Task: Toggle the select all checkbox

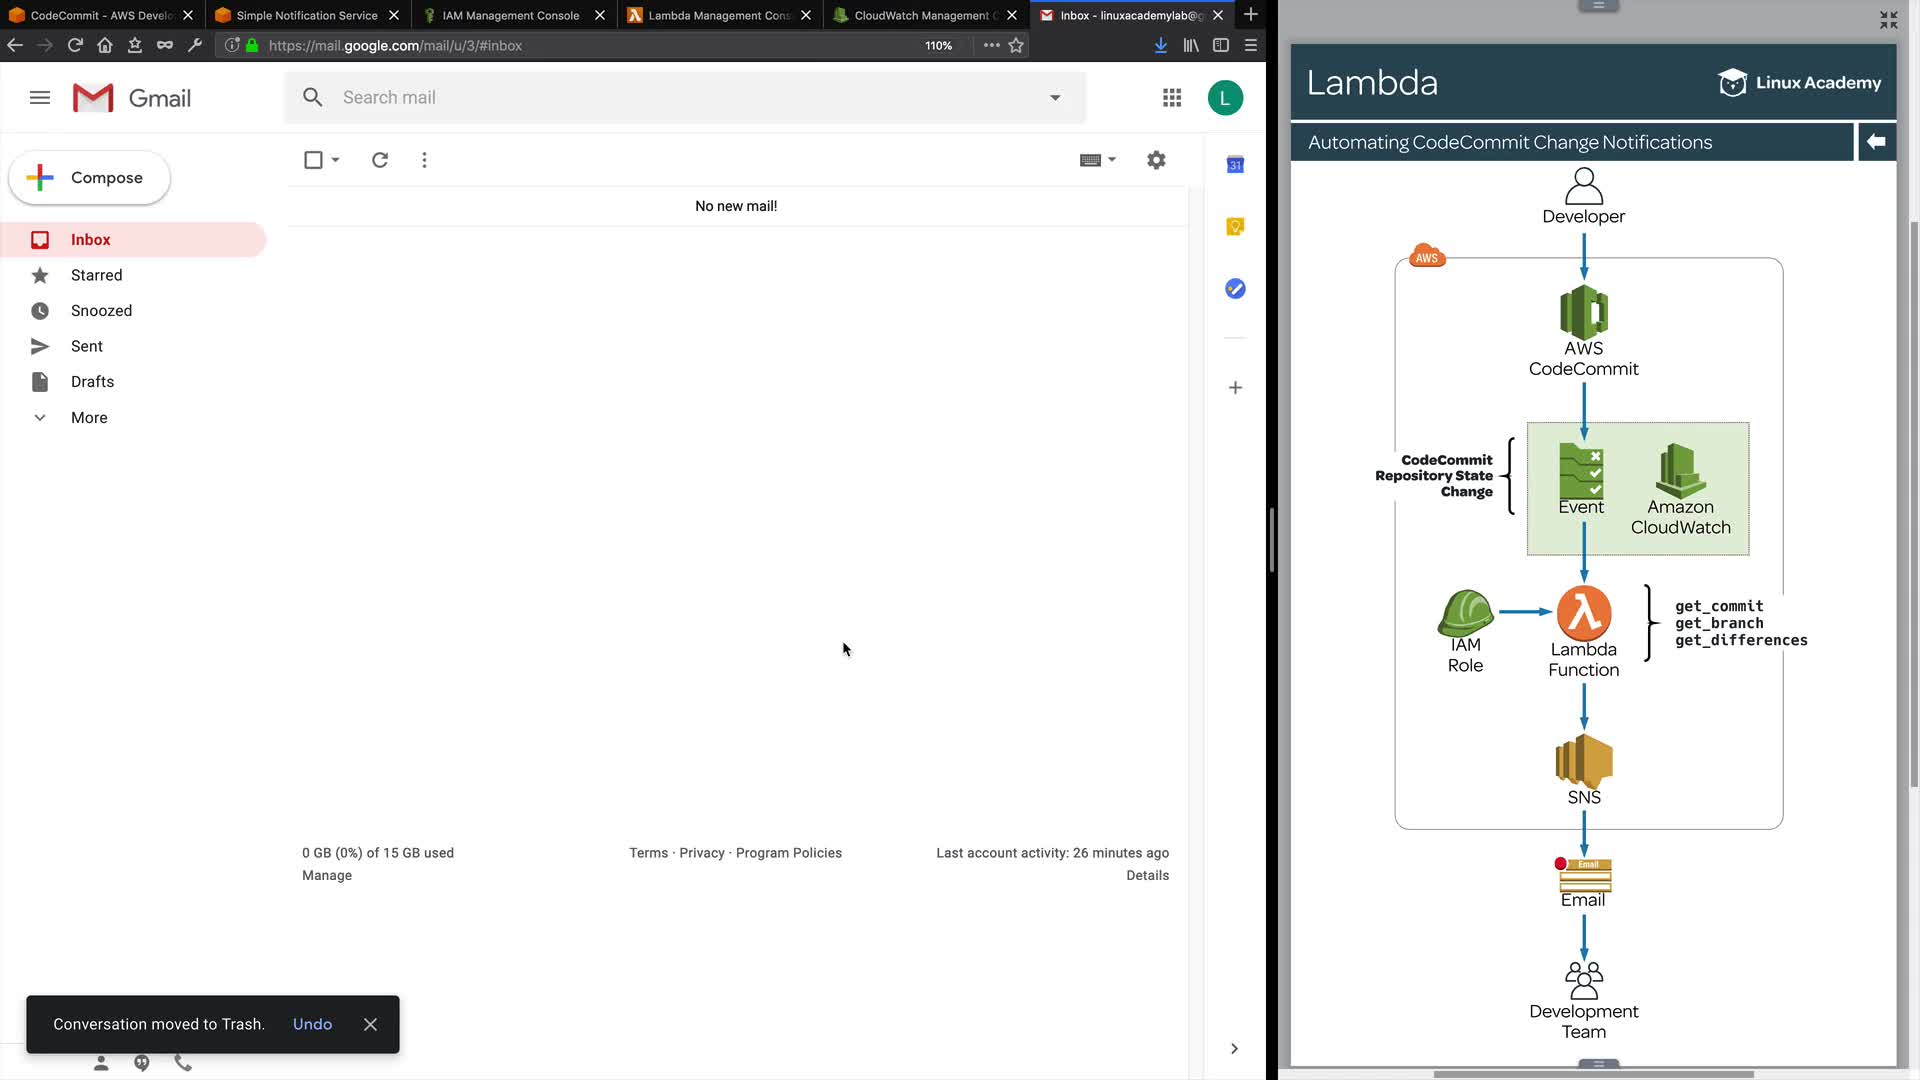Action: click(x=313, y=160)
